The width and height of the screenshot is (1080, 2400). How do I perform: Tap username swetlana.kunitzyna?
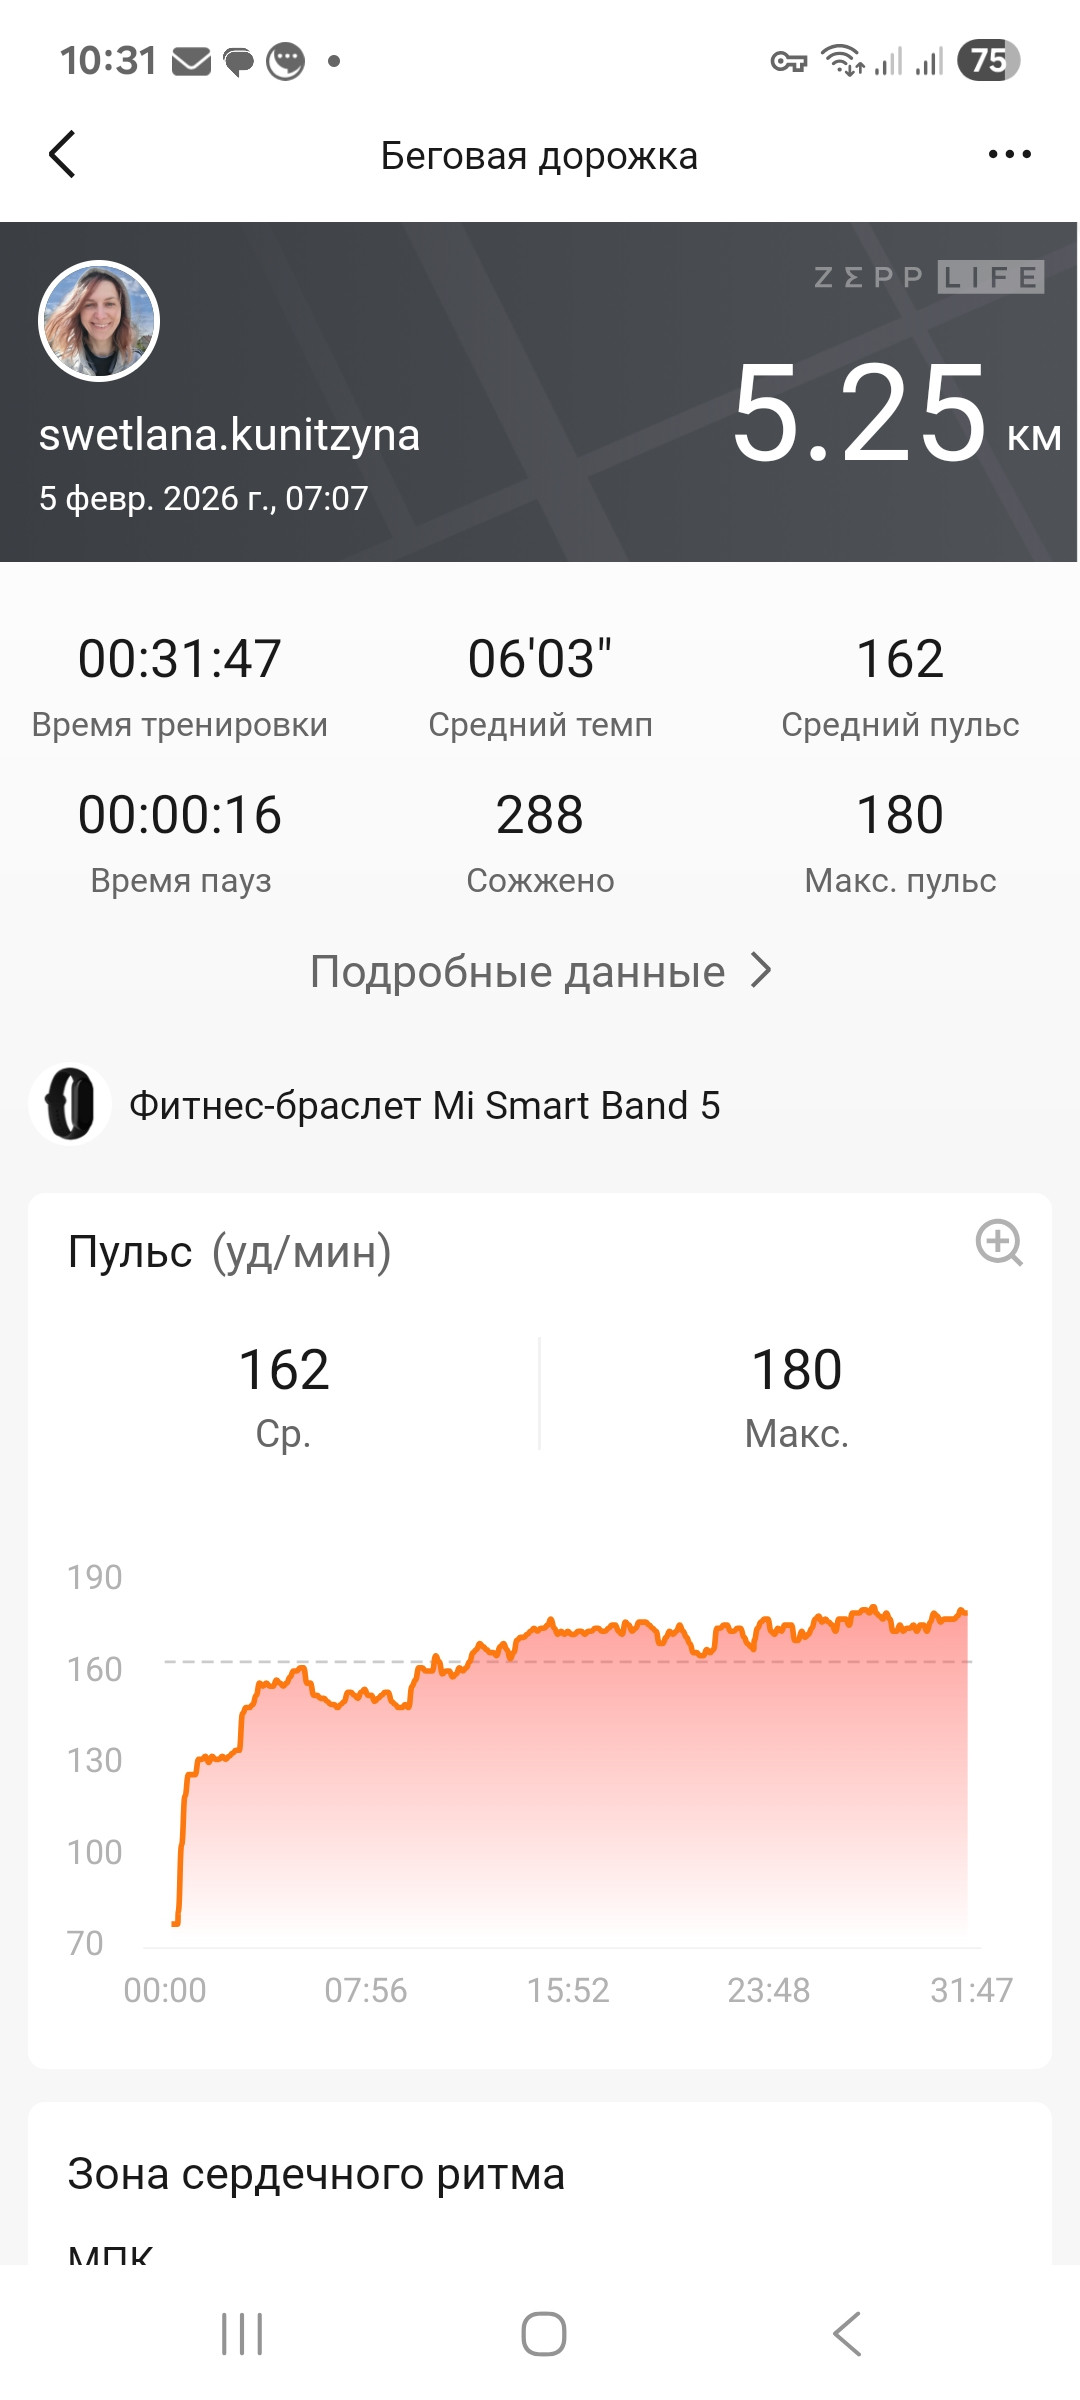click(229, 435)
